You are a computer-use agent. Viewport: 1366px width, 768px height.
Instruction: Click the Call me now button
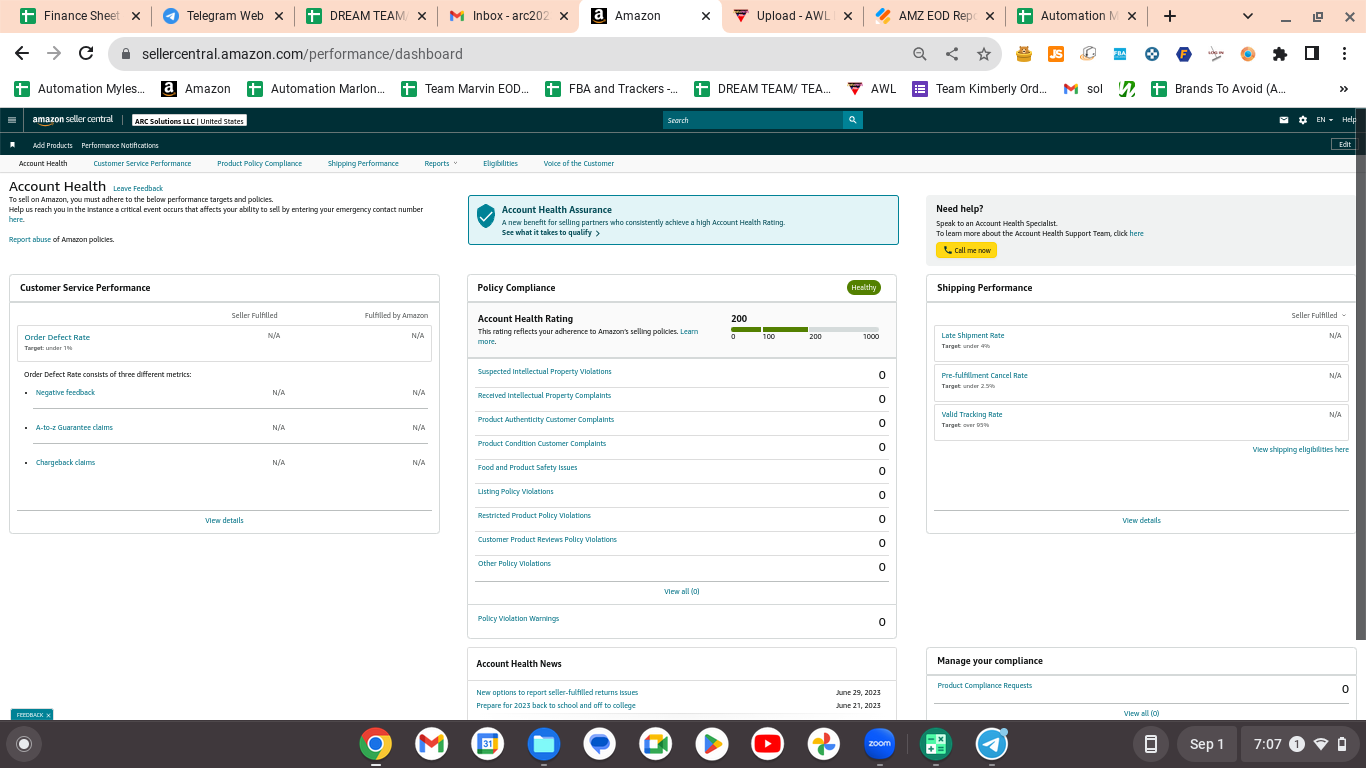click(x=966, y=250)
